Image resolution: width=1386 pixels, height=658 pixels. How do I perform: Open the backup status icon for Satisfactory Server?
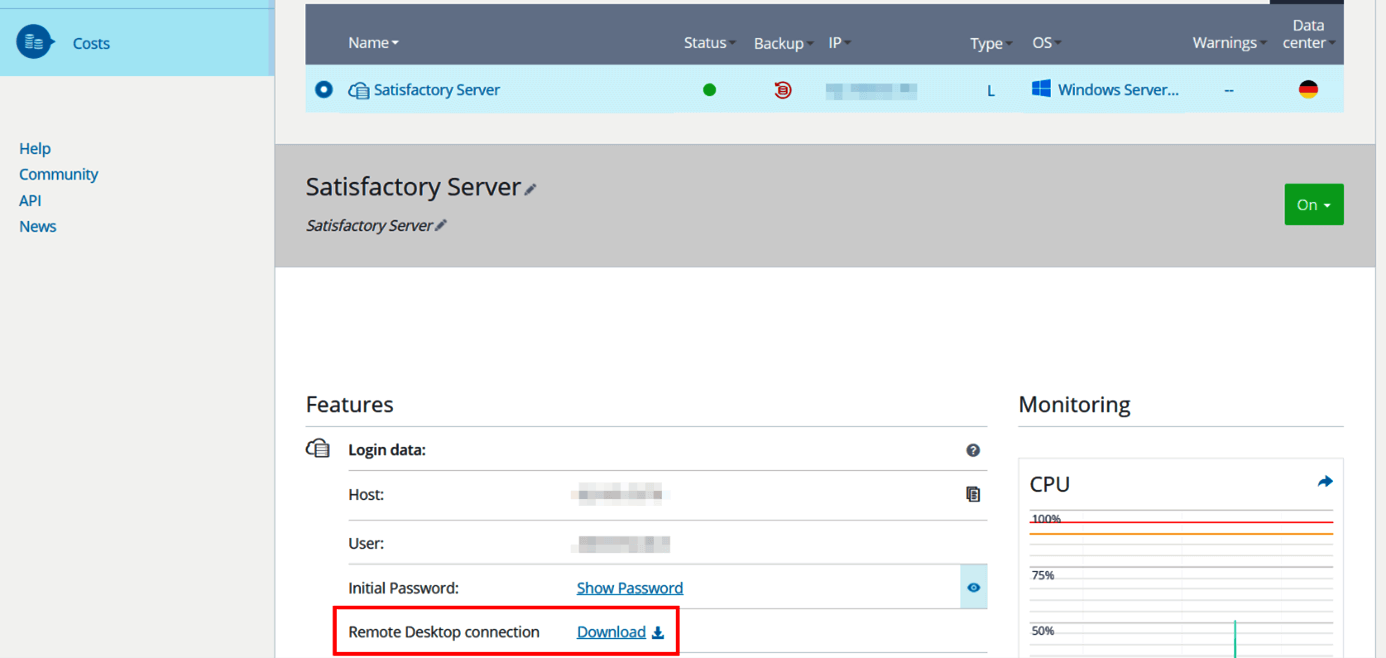pyautogui.click(x=781, y=89)
